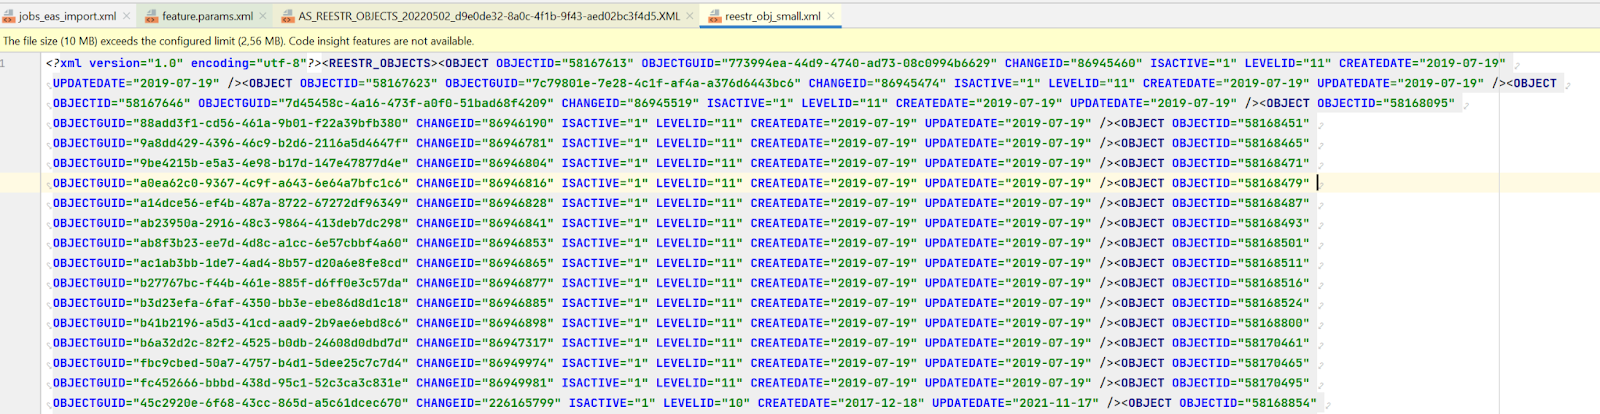Place cursor on the REESTR_OBJECTS root tag
Viewport: 1600px width, 414px height.
[380, 63]
